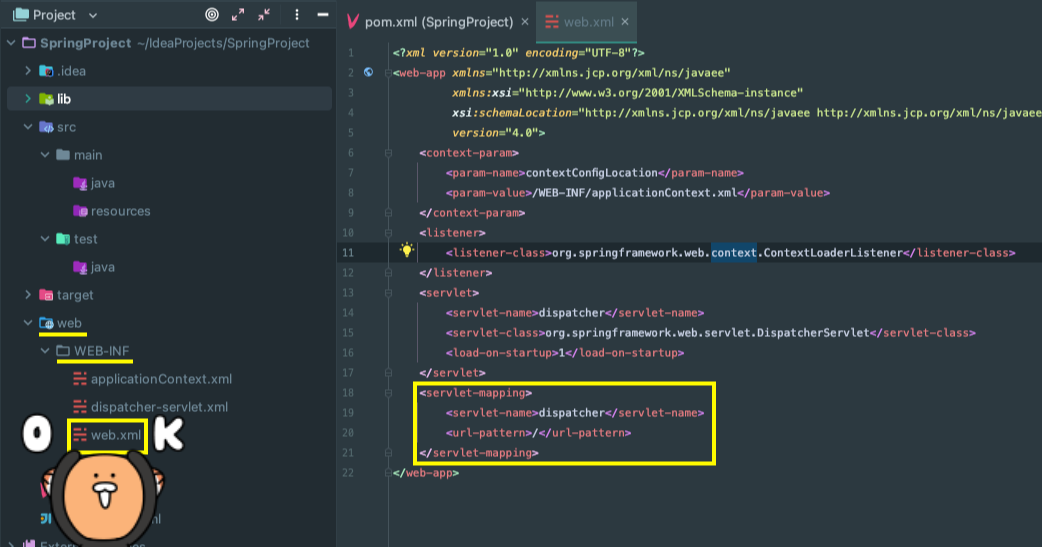Open Project panel options (three dots)
1042x547 pixels.
pos(296,15)
